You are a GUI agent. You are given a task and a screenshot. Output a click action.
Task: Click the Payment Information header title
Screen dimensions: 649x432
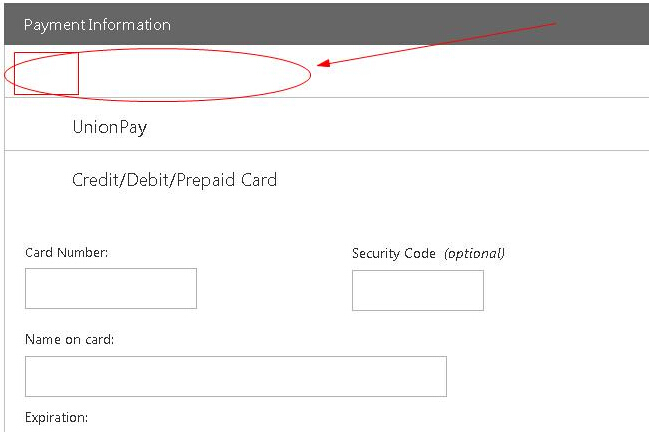point(97,25)
